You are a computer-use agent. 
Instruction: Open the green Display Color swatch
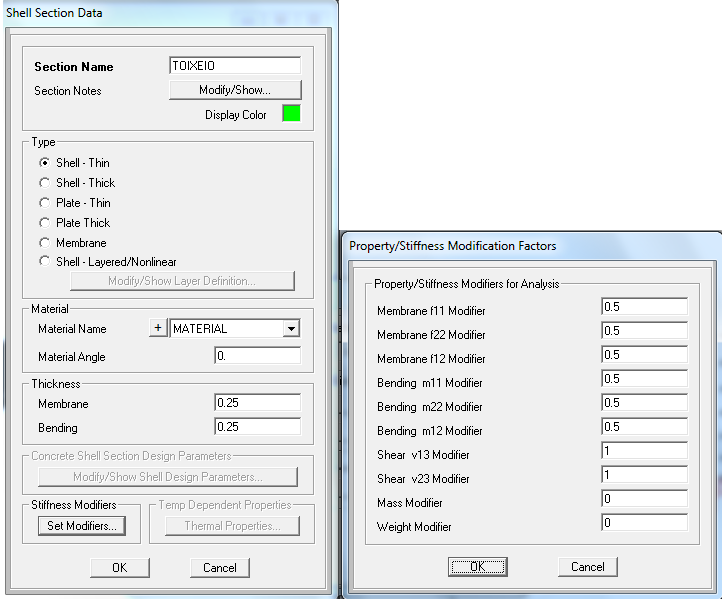pos(291,114)
